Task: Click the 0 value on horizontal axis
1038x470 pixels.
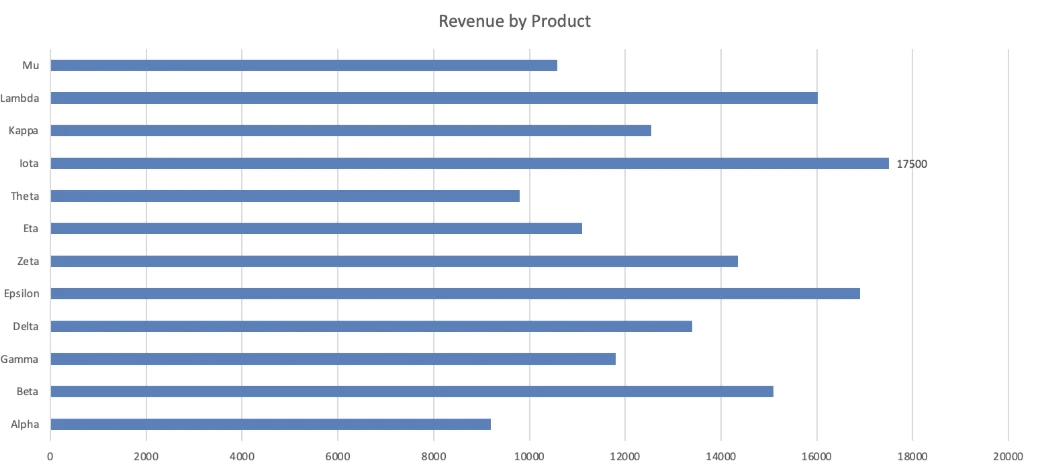Action: coord(50,455)
